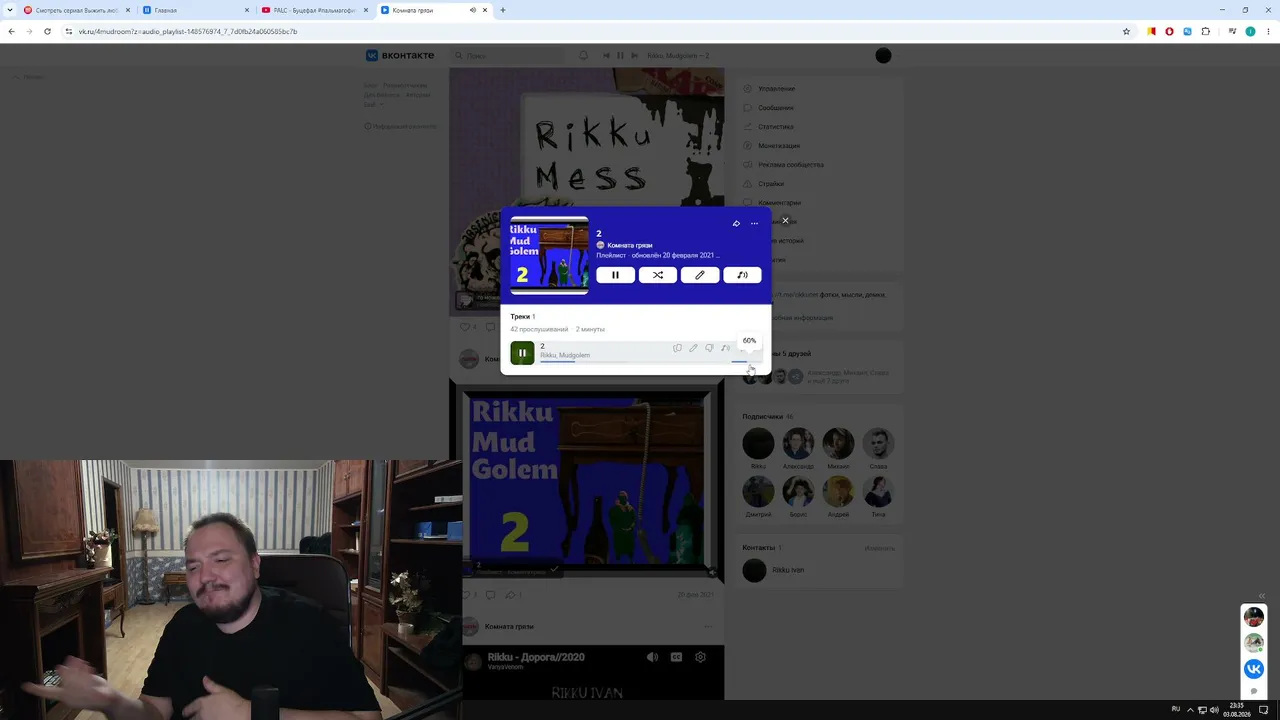Focus the VK search field
Image resolution: width=1280 pixels, height=720 pixels.
[x=508, y=56]
